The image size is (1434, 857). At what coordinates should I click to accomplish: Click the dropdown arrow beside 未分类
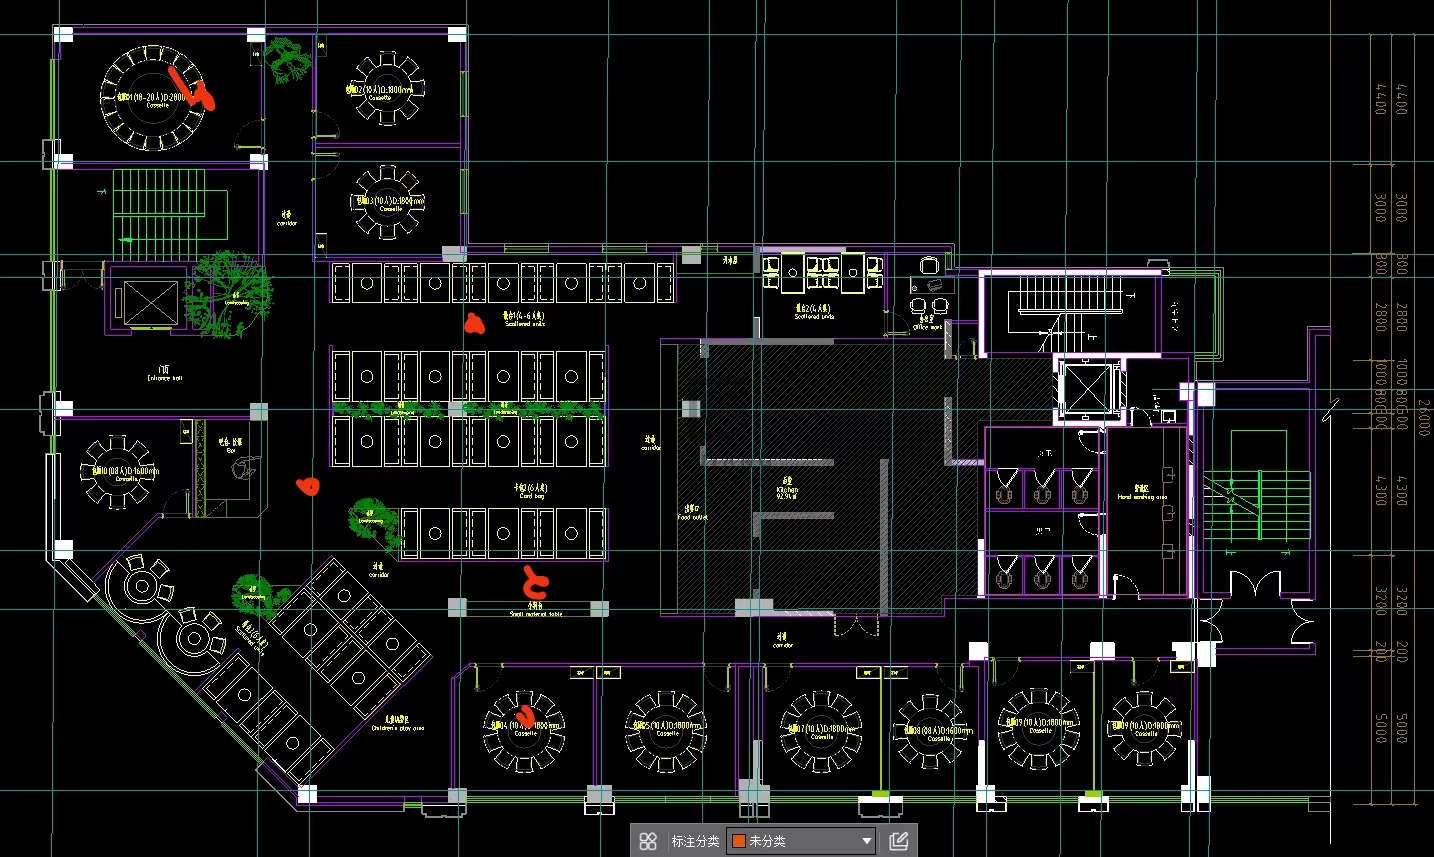[866, 841]
